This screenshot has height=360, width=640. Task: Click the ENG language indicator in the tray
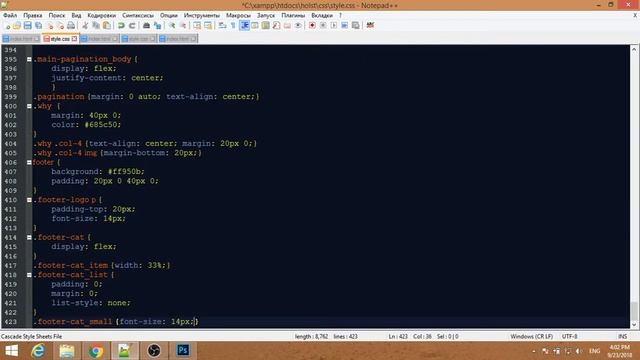(x=594, y=351)
